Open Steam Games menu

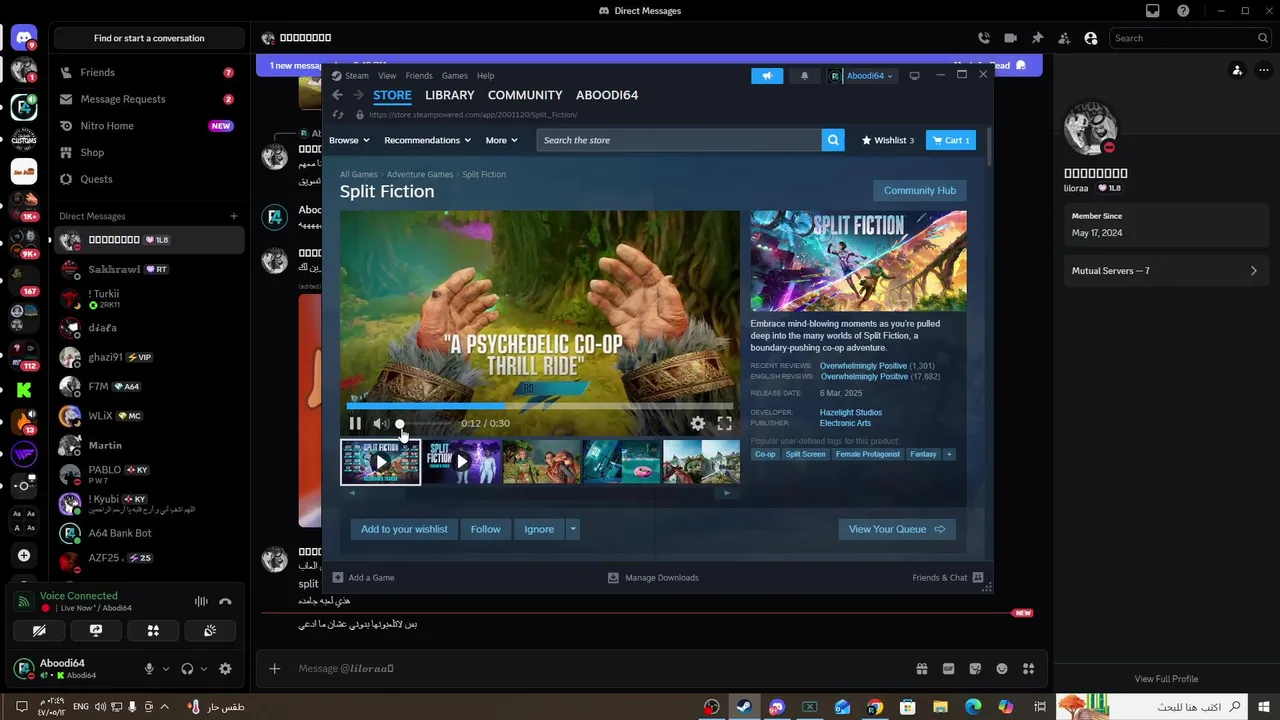click(x=455, y=76)
